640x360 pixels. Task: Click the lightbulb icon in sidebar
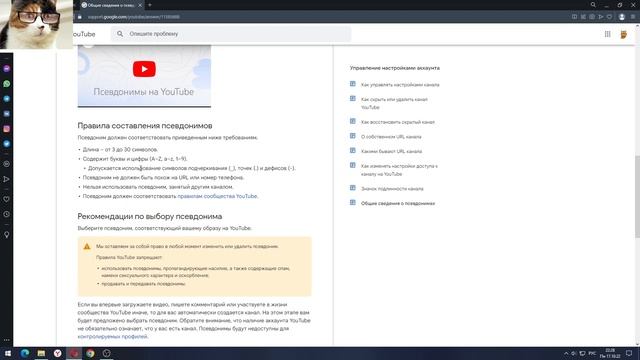tap(7, 235)
